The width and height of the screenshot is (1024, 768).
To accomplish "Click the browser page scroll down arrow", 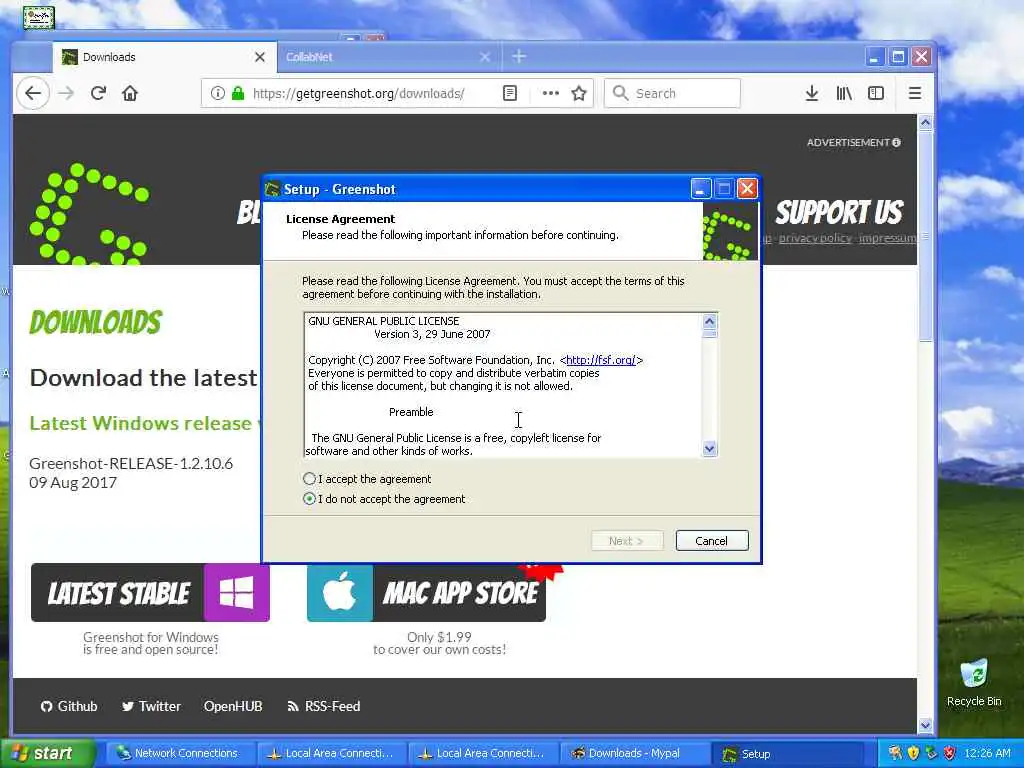I will (925, 725).
